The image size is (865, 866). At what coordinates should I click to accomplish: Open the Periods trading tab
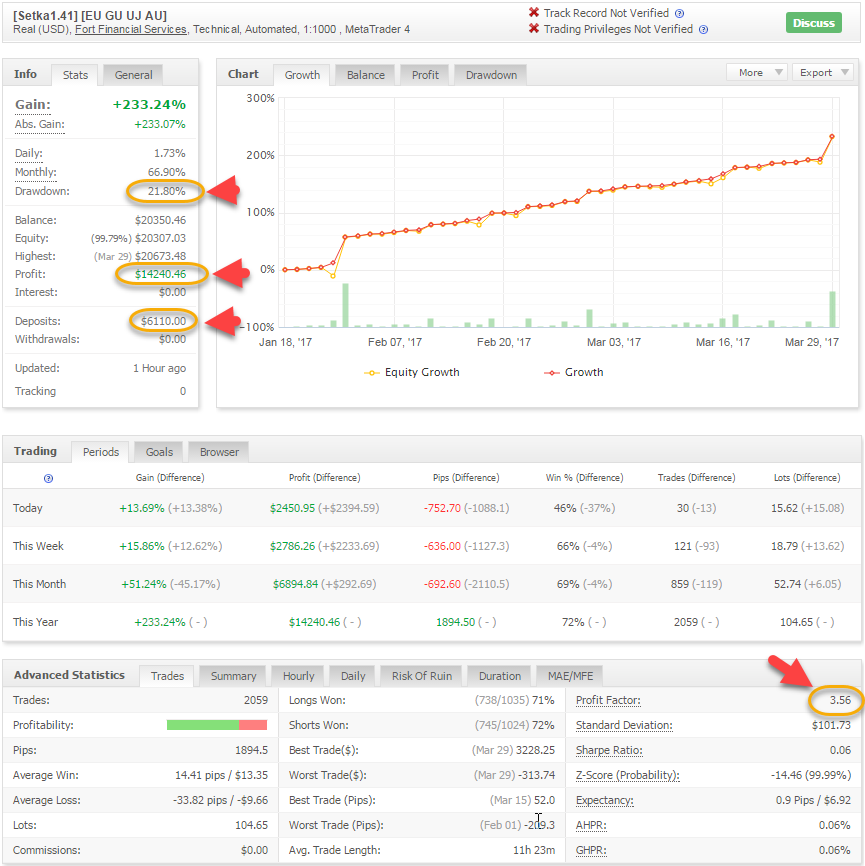[101, 452]
